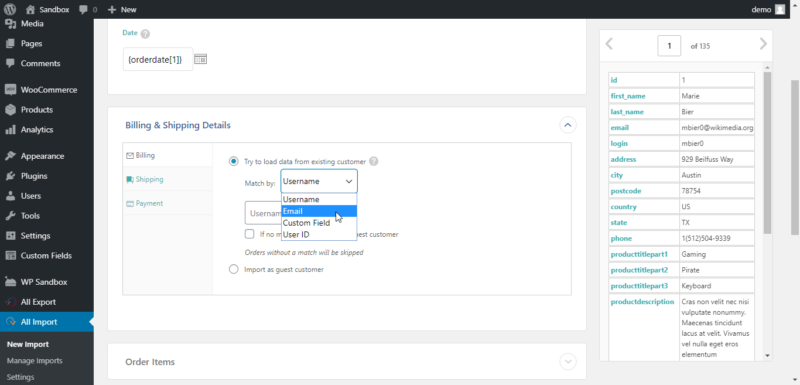Click the country field label
The image size is (800, 385).
point(623,207)
